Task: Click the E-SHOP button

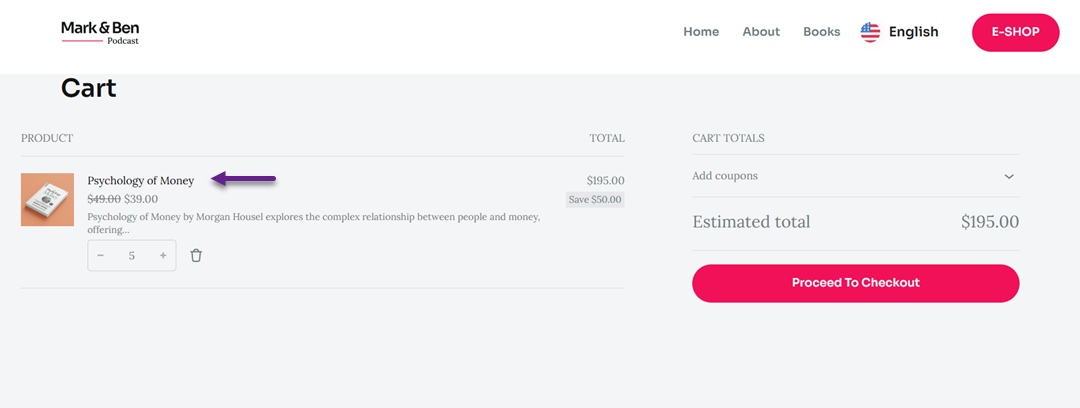Action: (x=1015, y=32)
